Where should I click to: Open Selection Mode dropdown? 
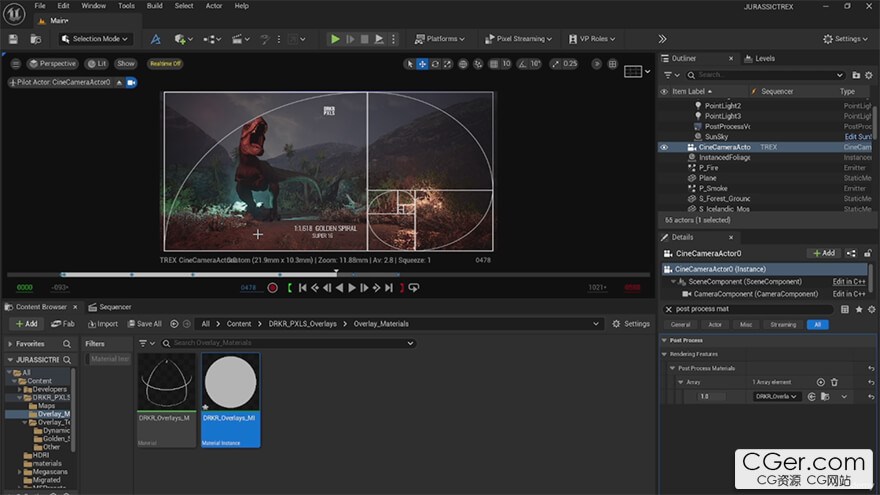coord(95,39)
